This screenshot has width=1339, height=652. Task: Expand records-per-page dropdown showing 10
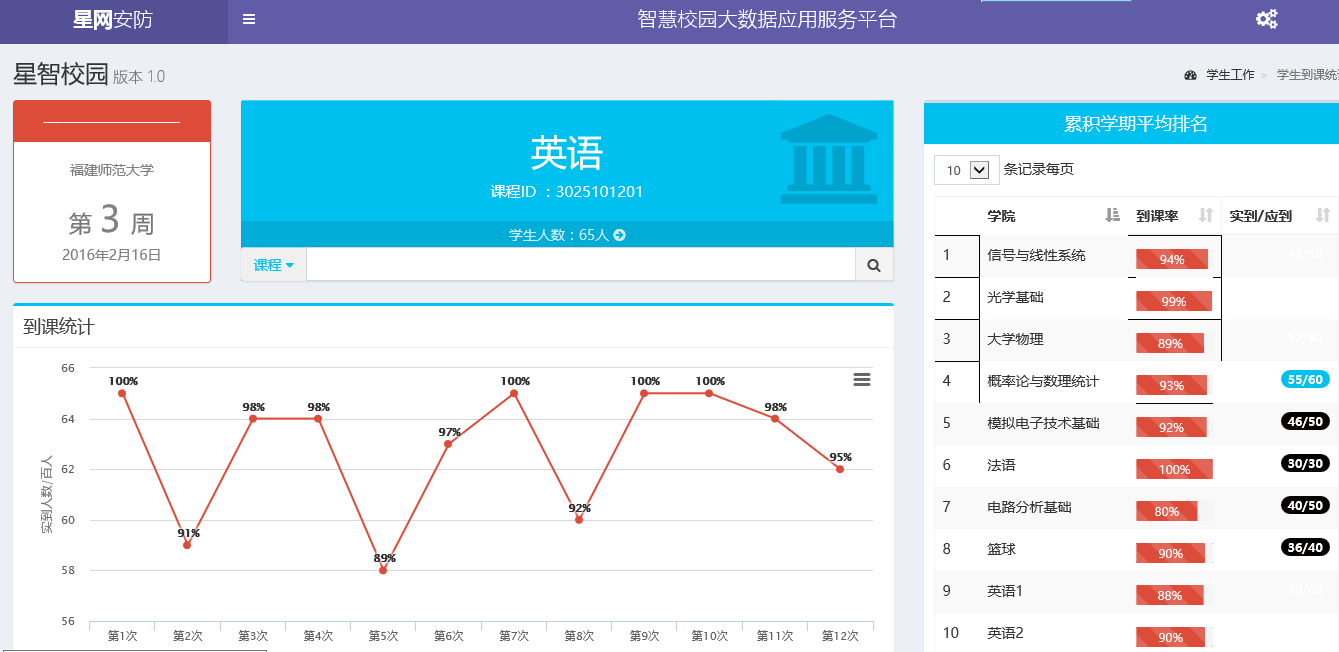(x=966, y=170)
